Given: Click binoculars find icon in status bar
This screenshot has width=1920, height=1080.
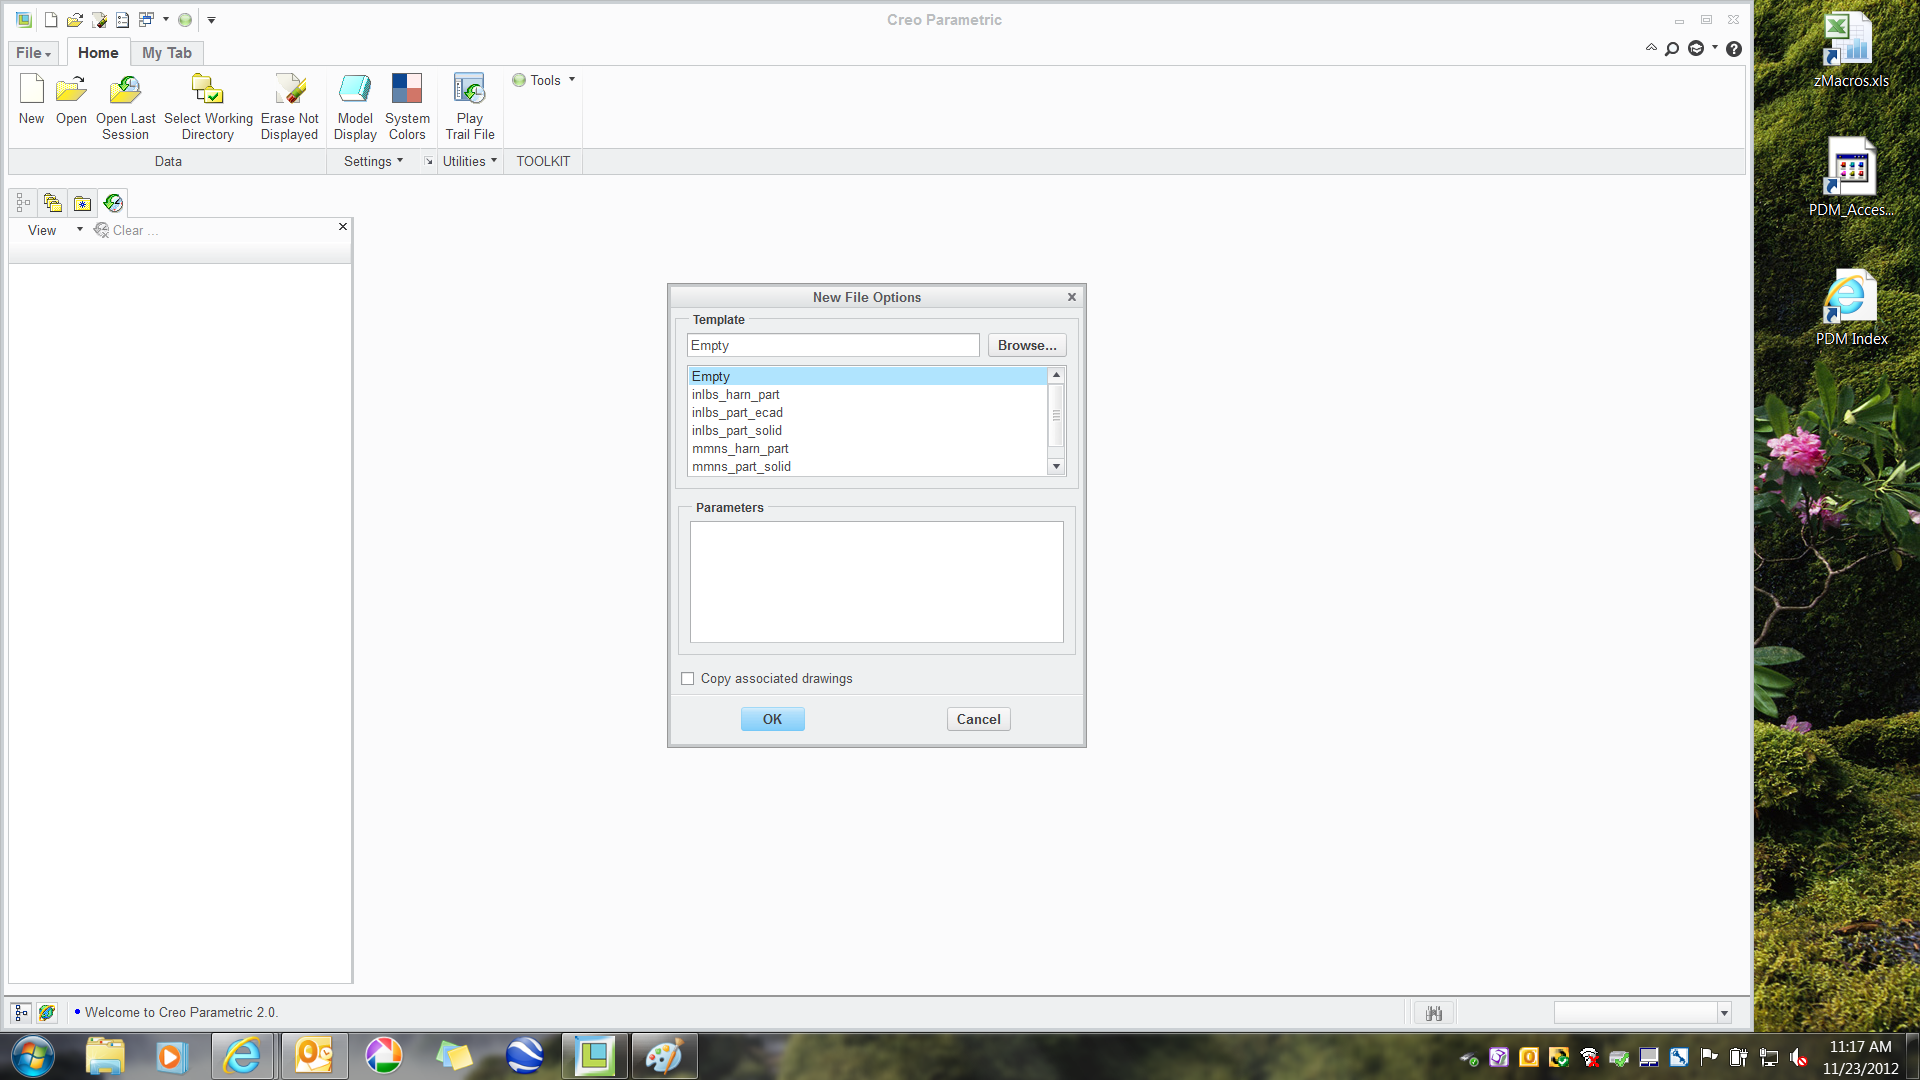Looking at the screenshot, I should pos(1434,1013).
